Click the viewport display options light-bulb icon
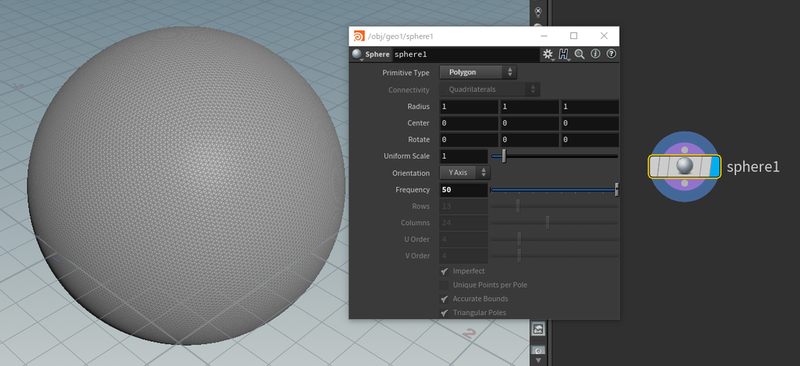Image resolution: width=800 pixels, height=366 pixels. point(537,12)
